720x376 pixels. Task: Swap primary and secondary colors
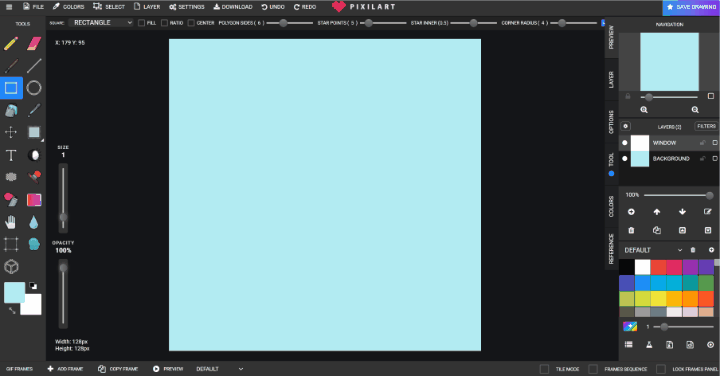point(12,311)
